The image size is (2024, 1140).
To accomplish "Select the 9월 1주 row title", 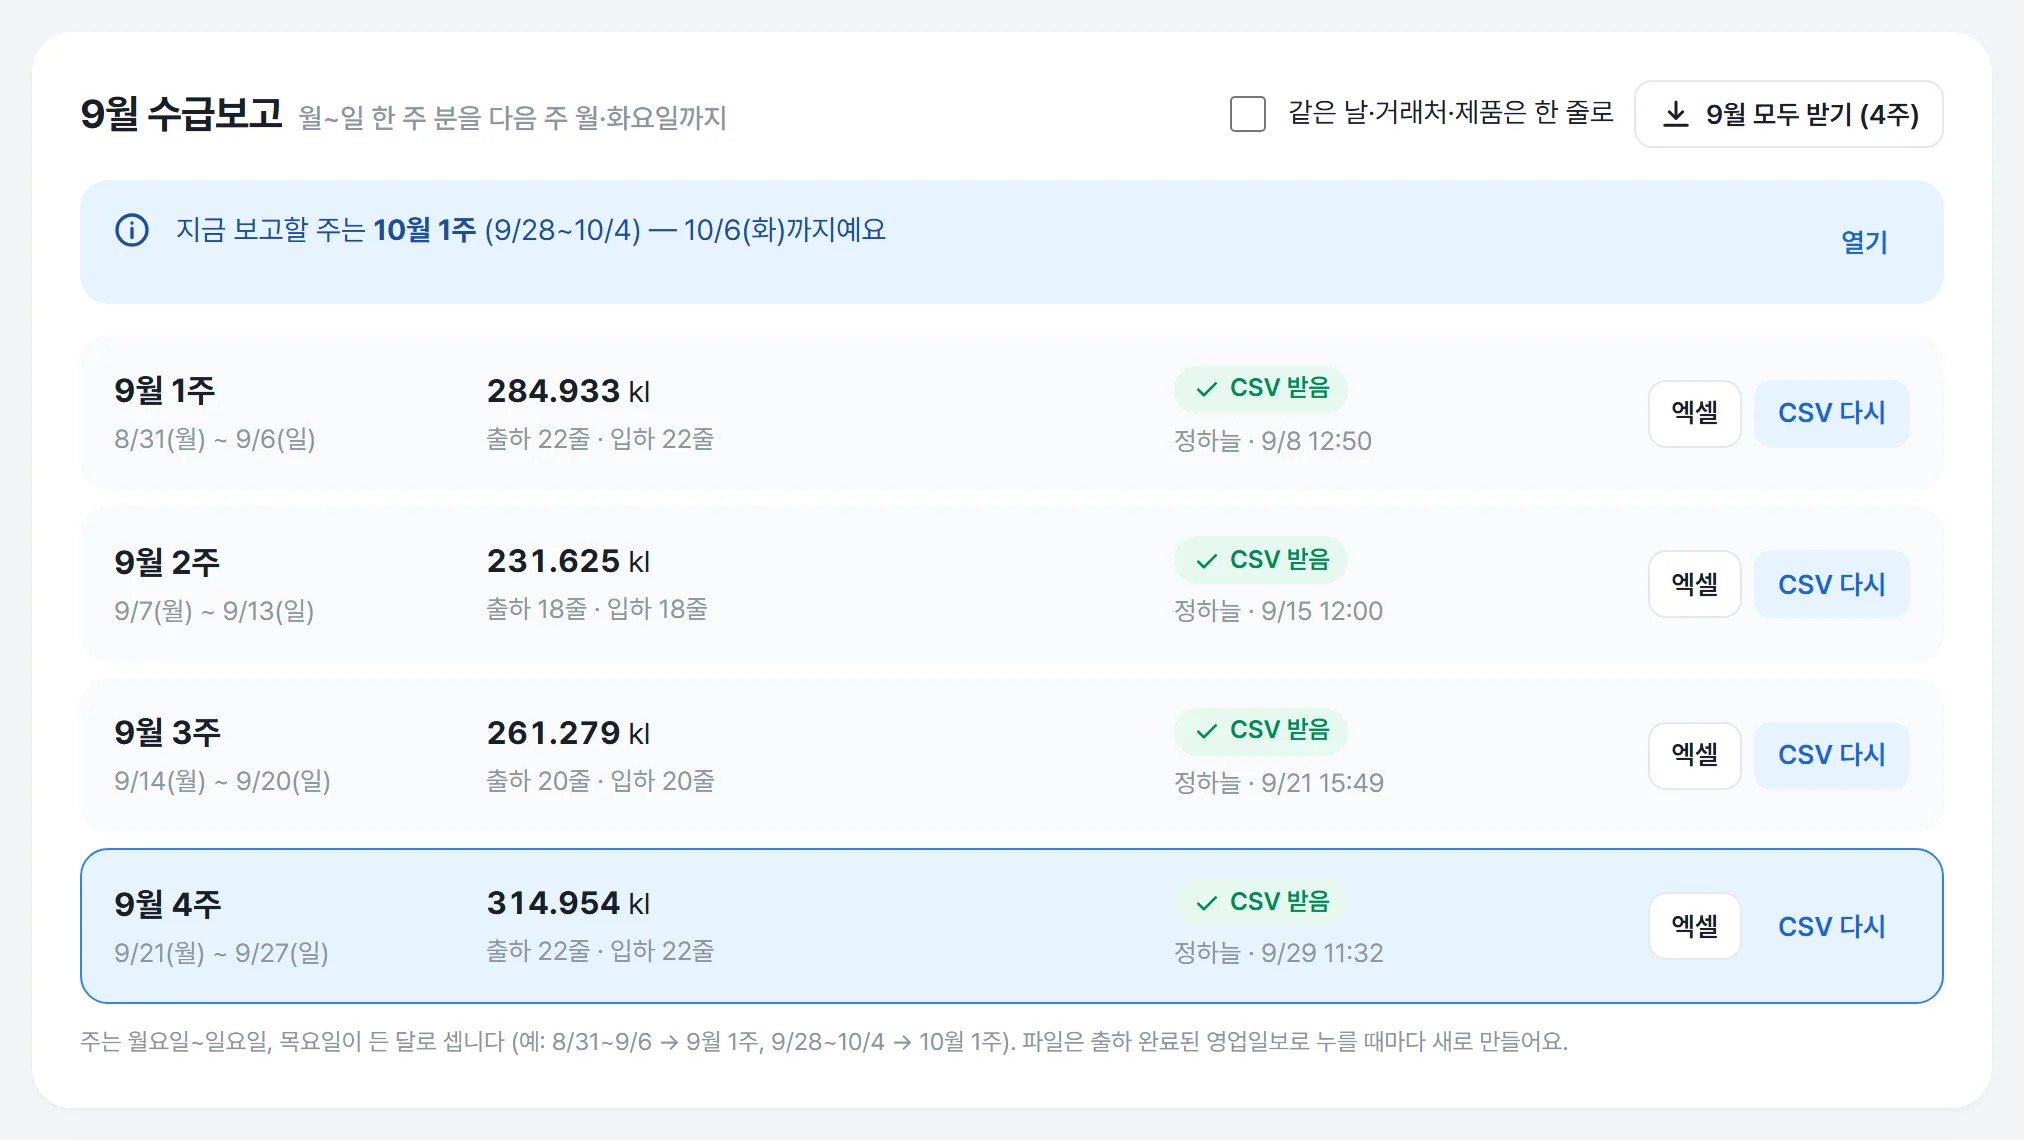I will [165, 390].
